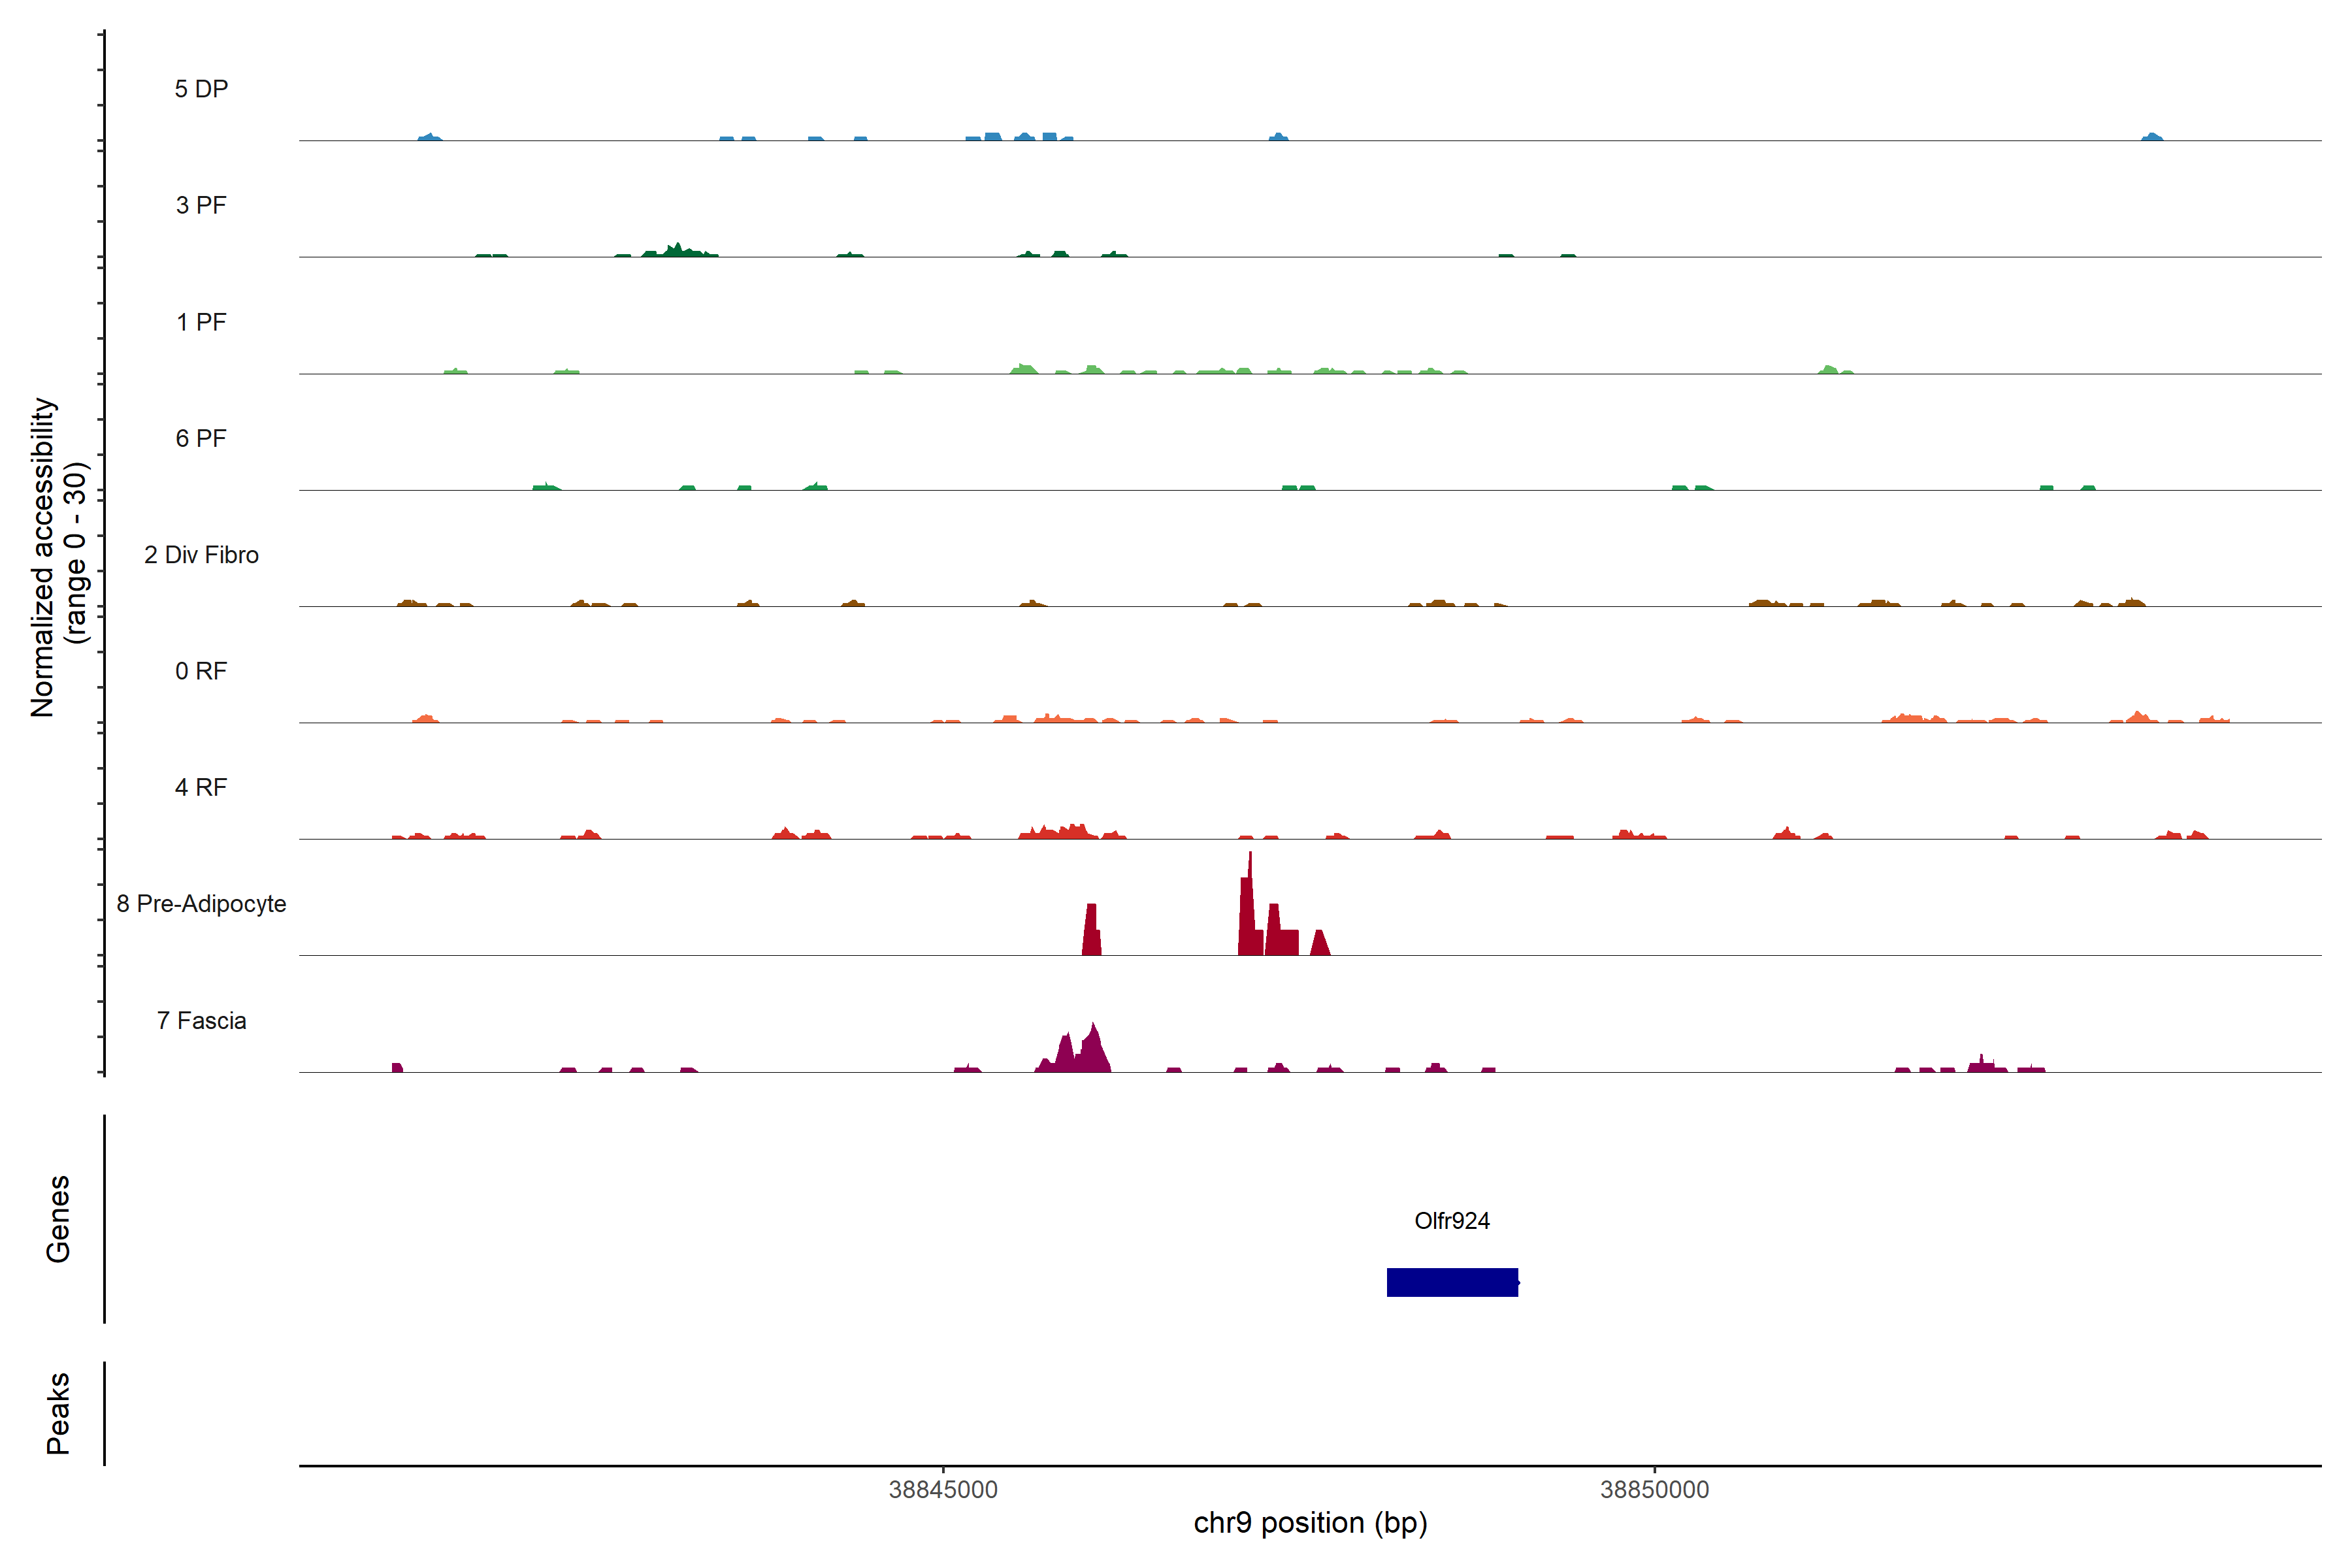The image size is (2352, 1568).
Task: Click the 38845000 x-axis tick label
Action: (943, 1490)
